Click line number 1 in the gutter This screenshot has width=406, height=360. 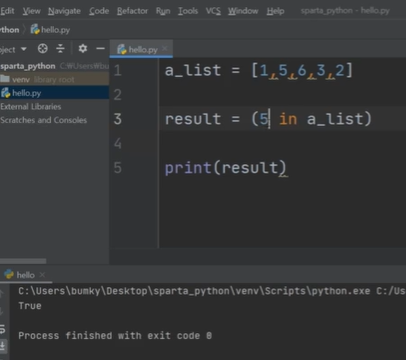[x=117, y=71]
